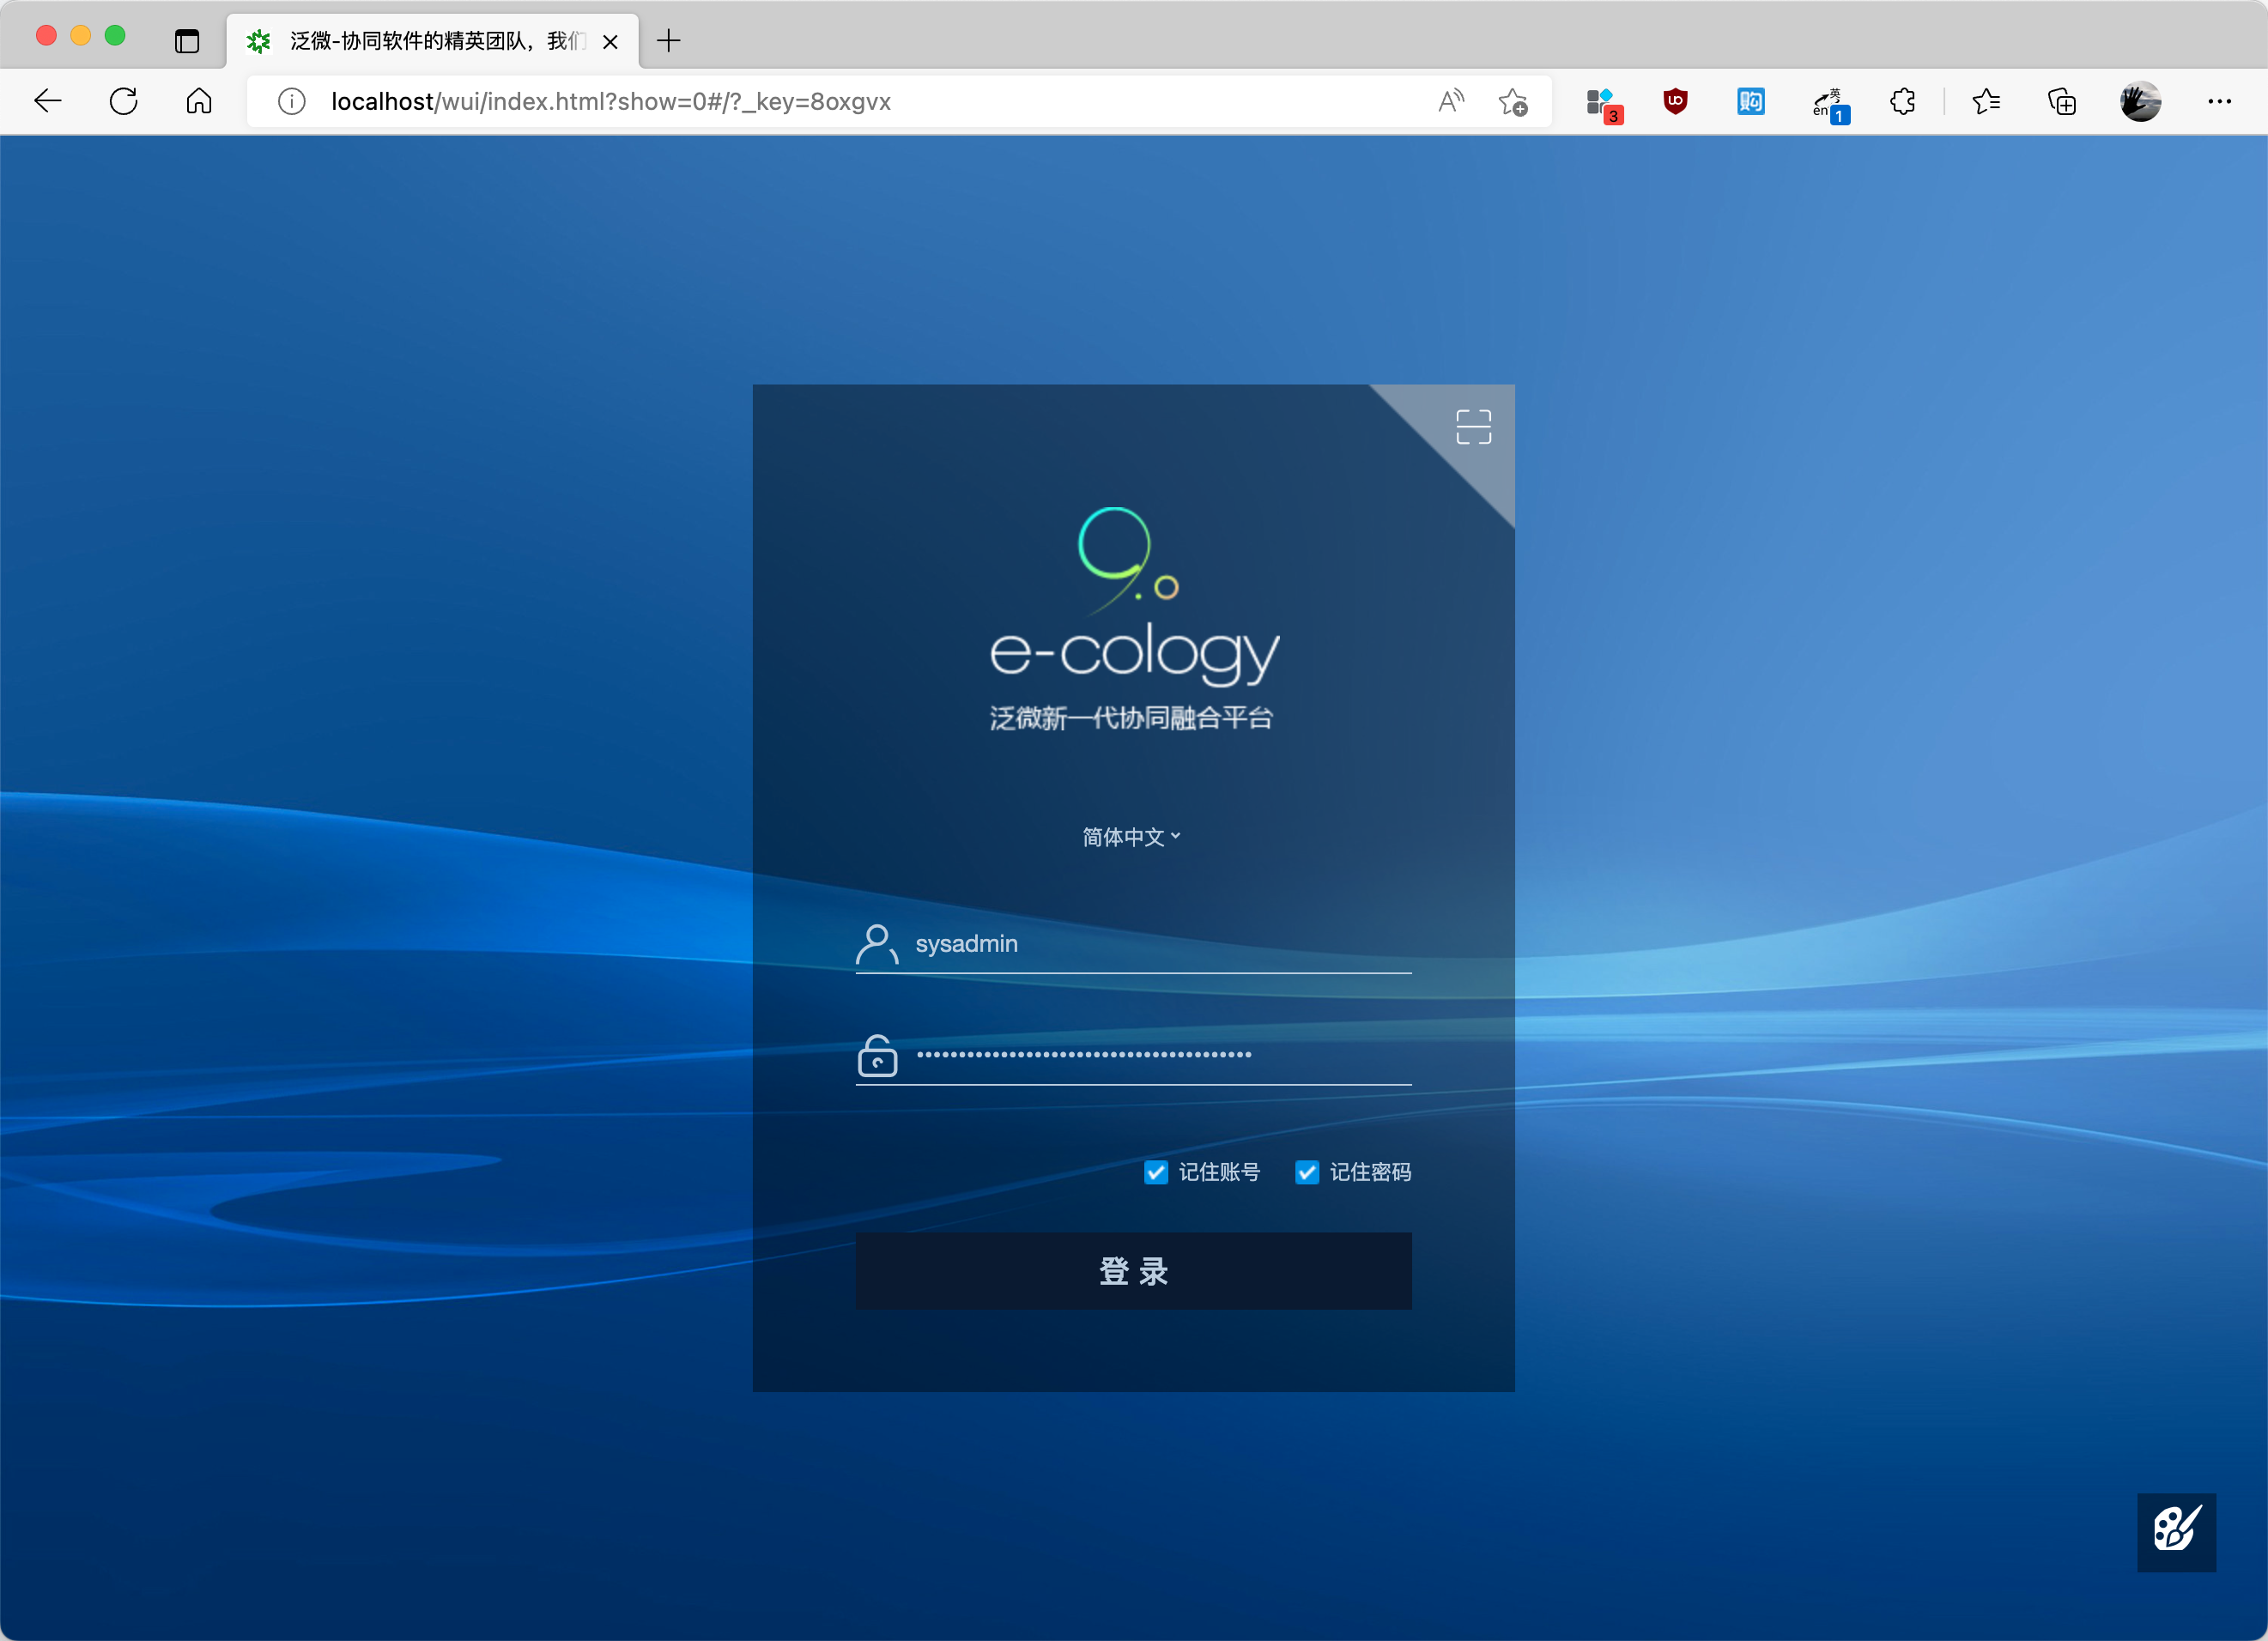The image size is (2268, 1641).
Task: Click the green macOS zoom window button
Action: (x=115, y=36)
